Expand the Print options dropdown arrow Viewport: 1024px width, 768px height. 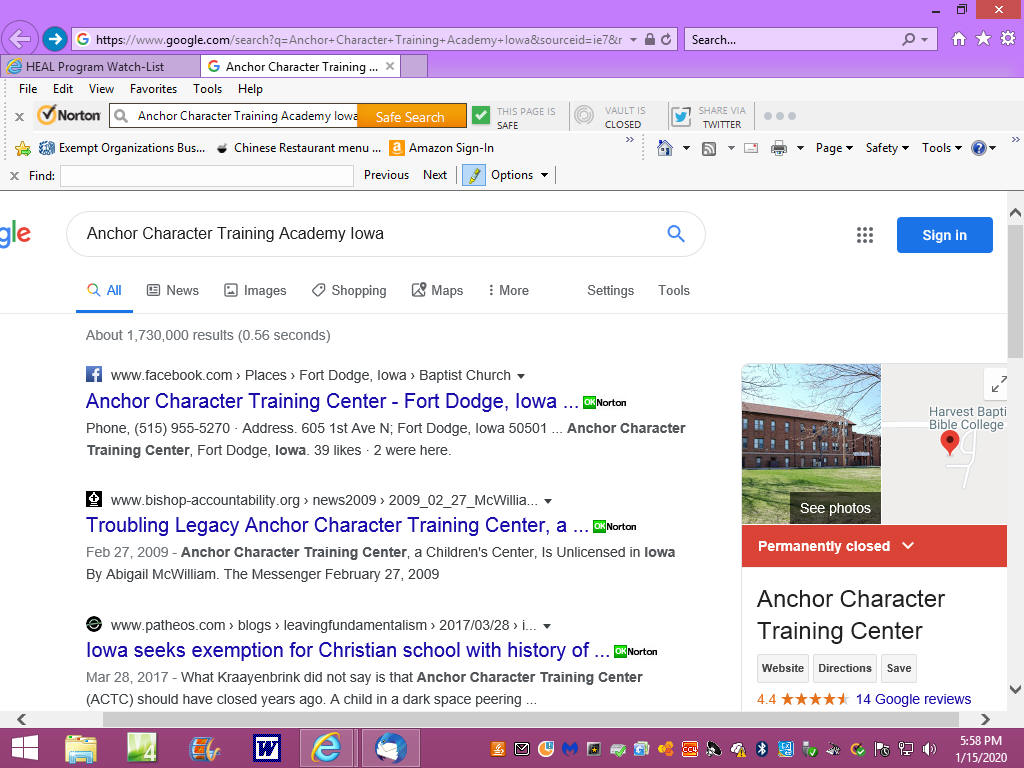pos(800,148)
